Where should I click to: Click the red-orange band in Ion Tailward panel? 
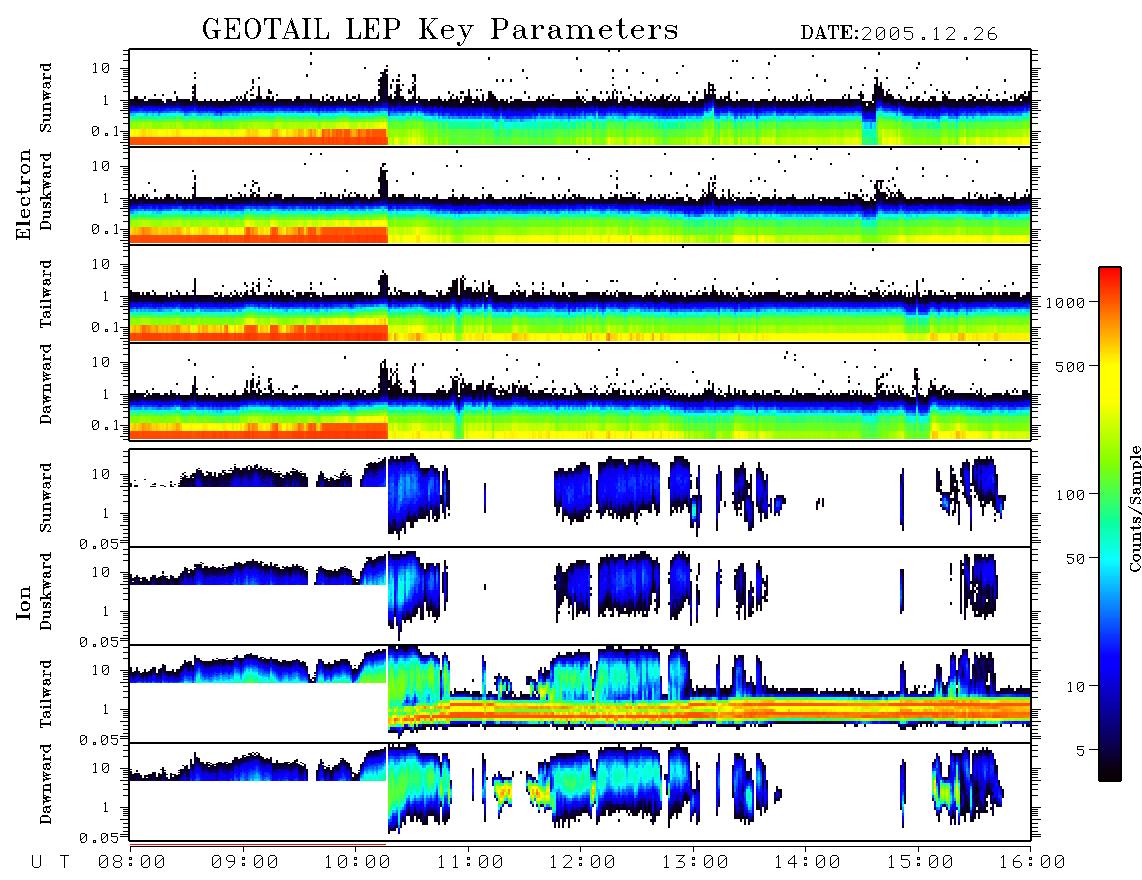[x=710, y=710]
